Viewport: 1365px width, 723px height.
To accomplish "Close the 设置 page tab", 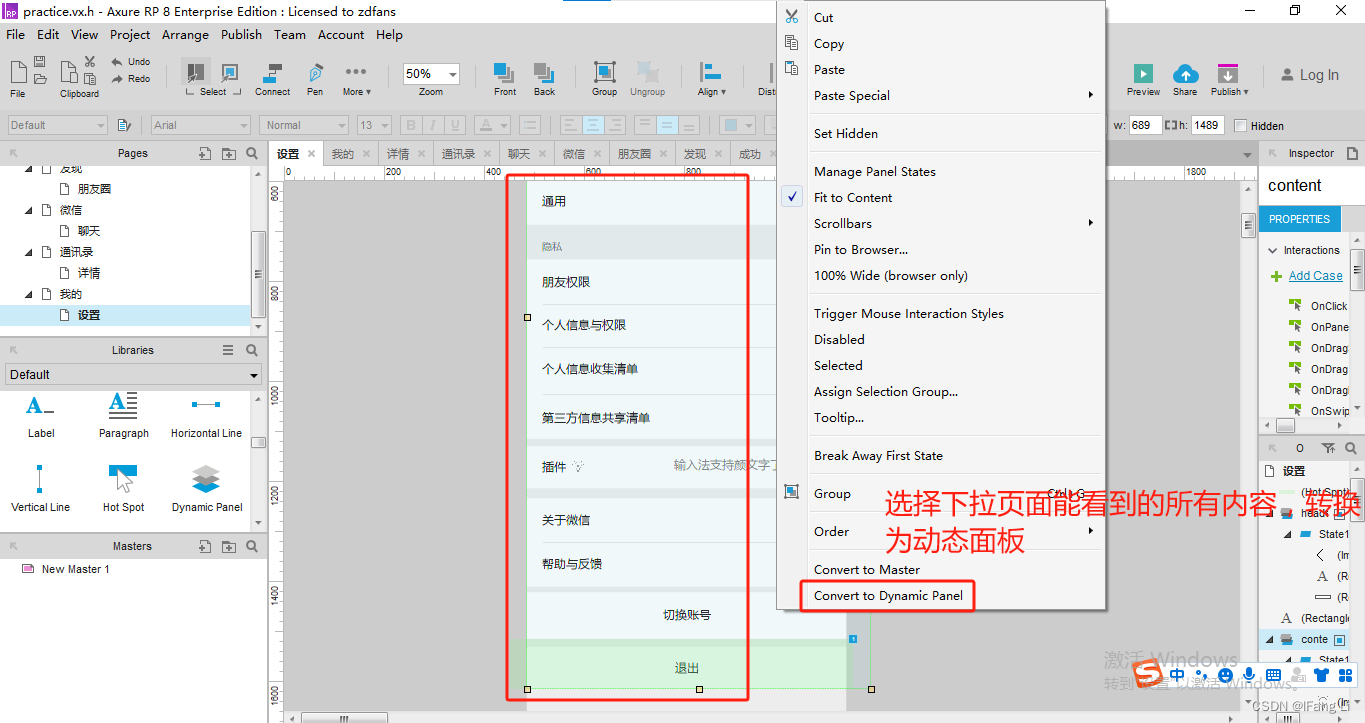I will pos(312,154).
